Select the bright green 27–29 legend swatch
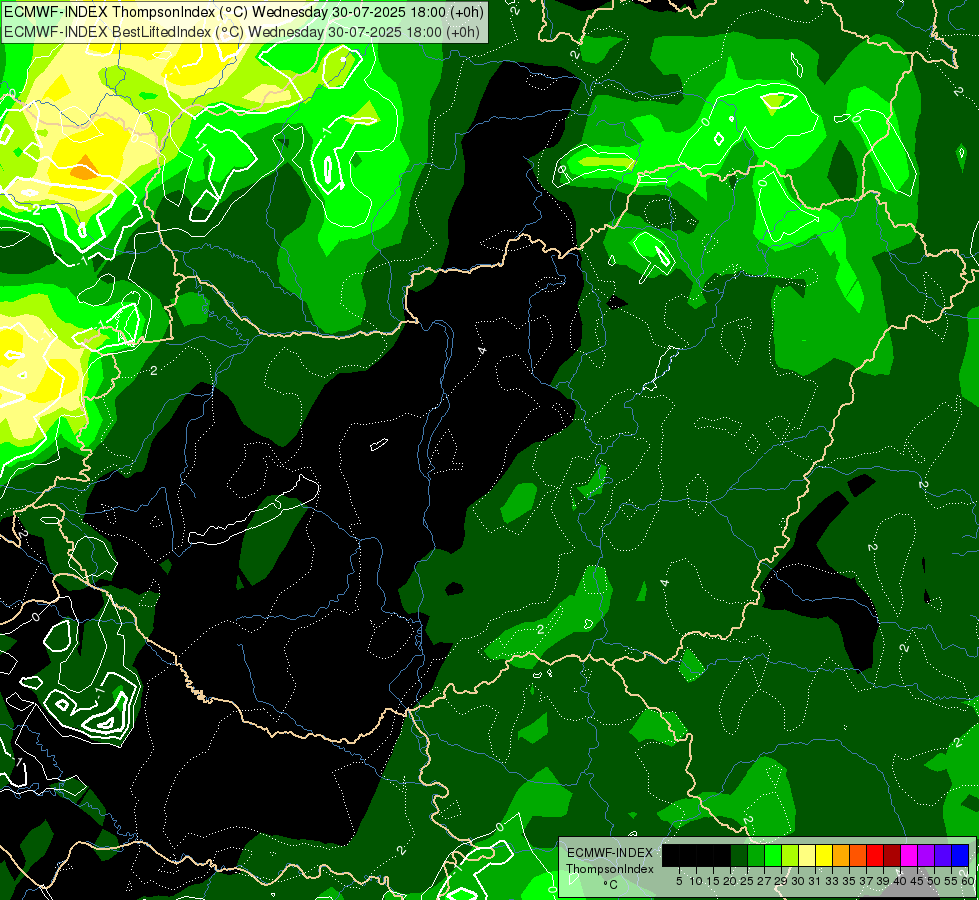This screenshot has width=979, height=900. tap(773, 855)
